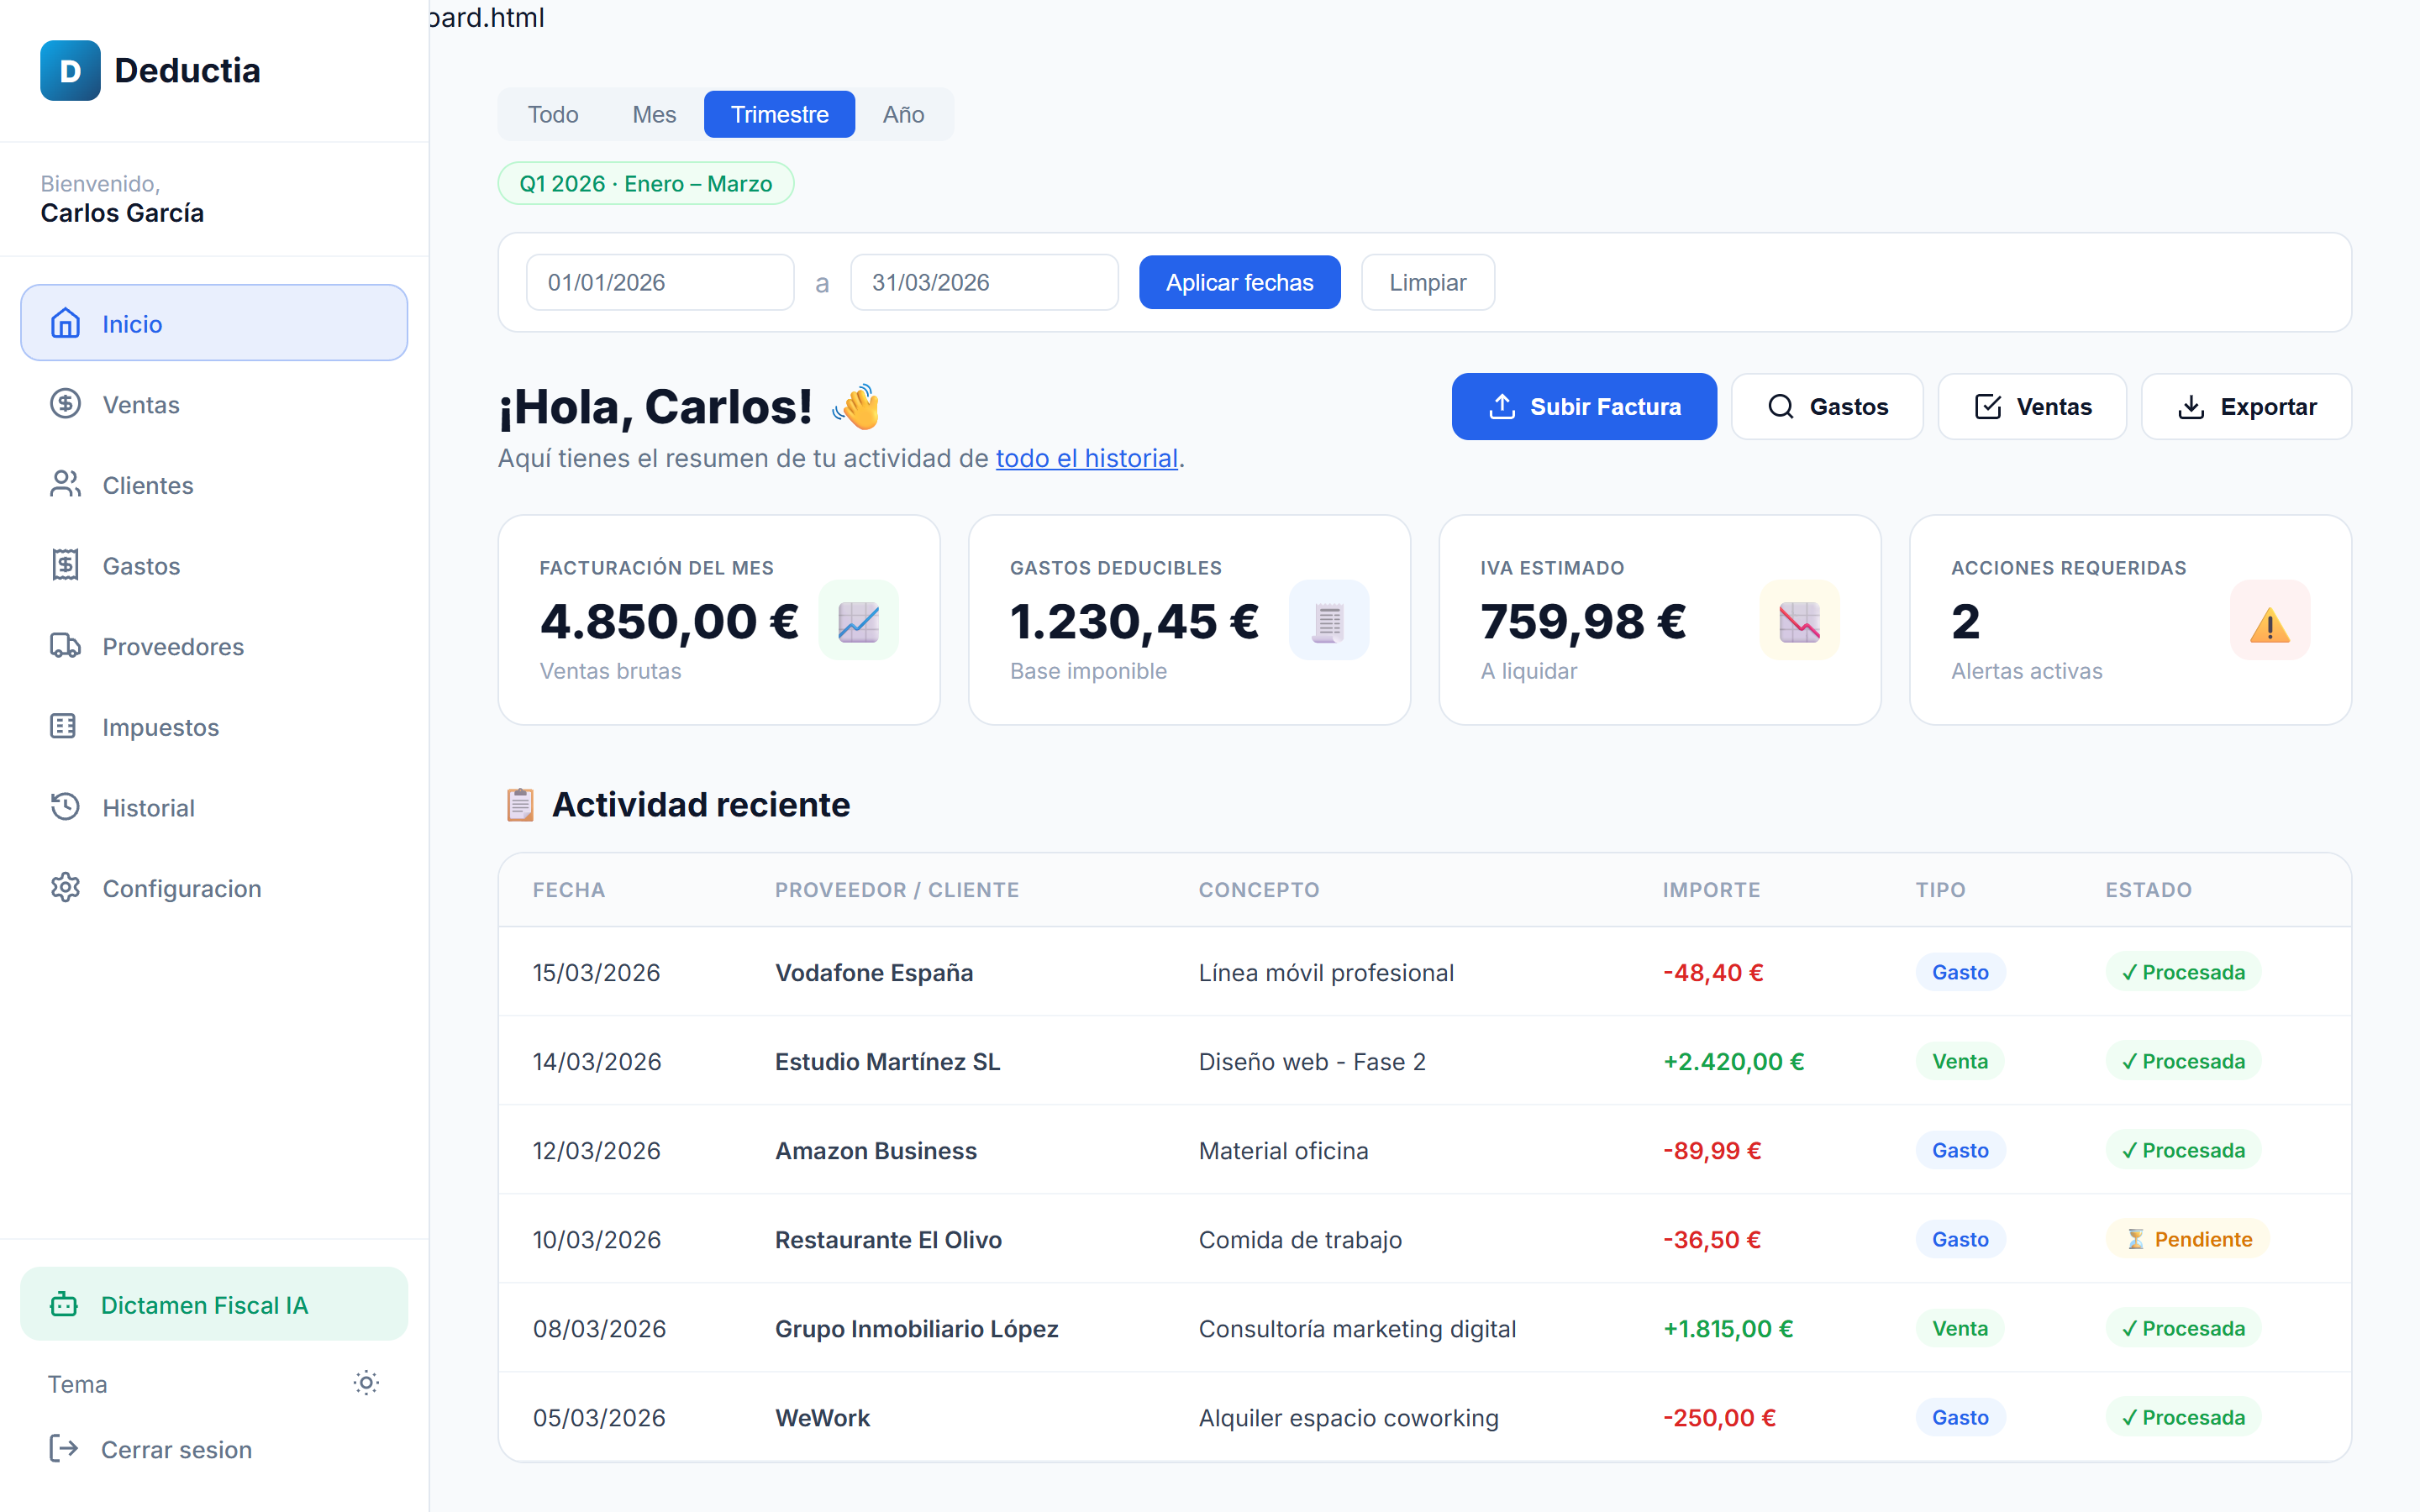Select the Año period tab
Viewport: 2420px width, 1512px height.
pos(903,114)
